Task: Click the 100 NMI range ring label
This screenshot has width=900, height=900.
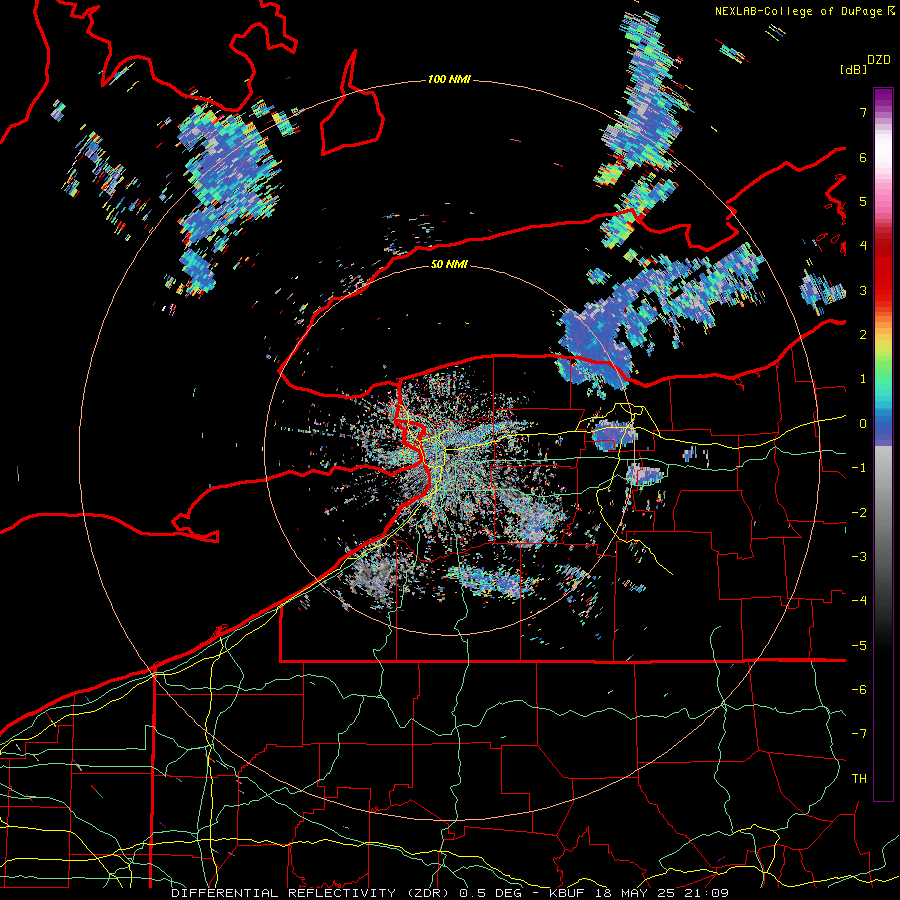Action: (449, 79)
